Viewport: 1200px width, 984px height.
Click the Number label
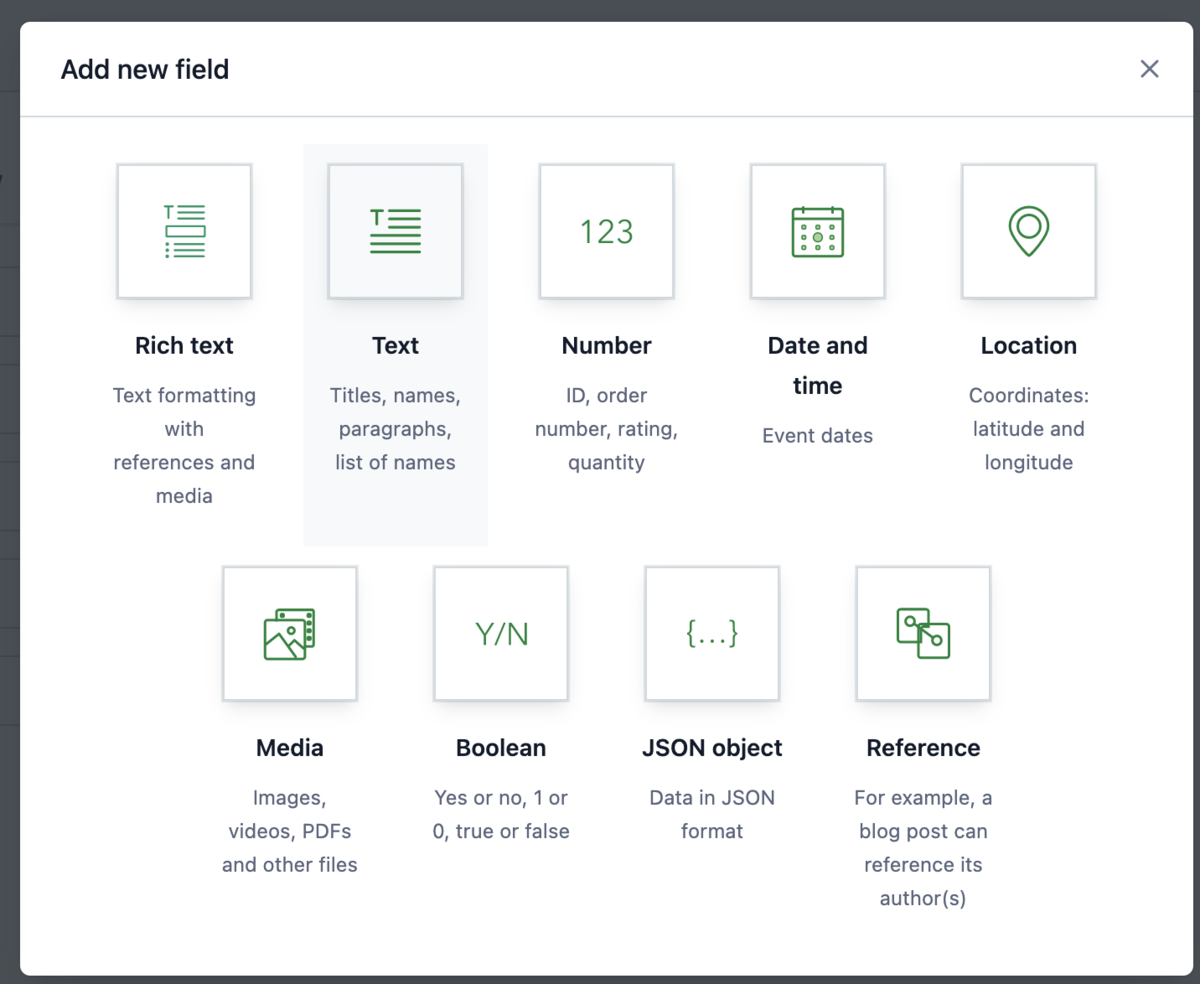(x=607, y=346)
